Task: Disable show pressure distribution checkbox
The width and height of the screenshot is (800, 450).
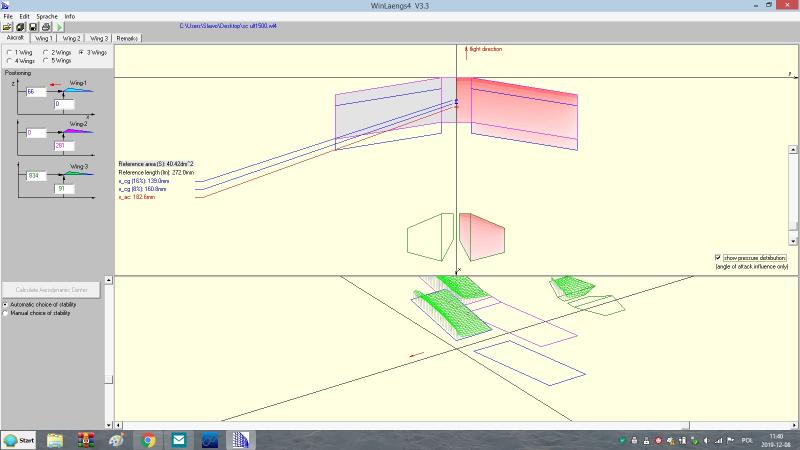Action: point(718,258)
